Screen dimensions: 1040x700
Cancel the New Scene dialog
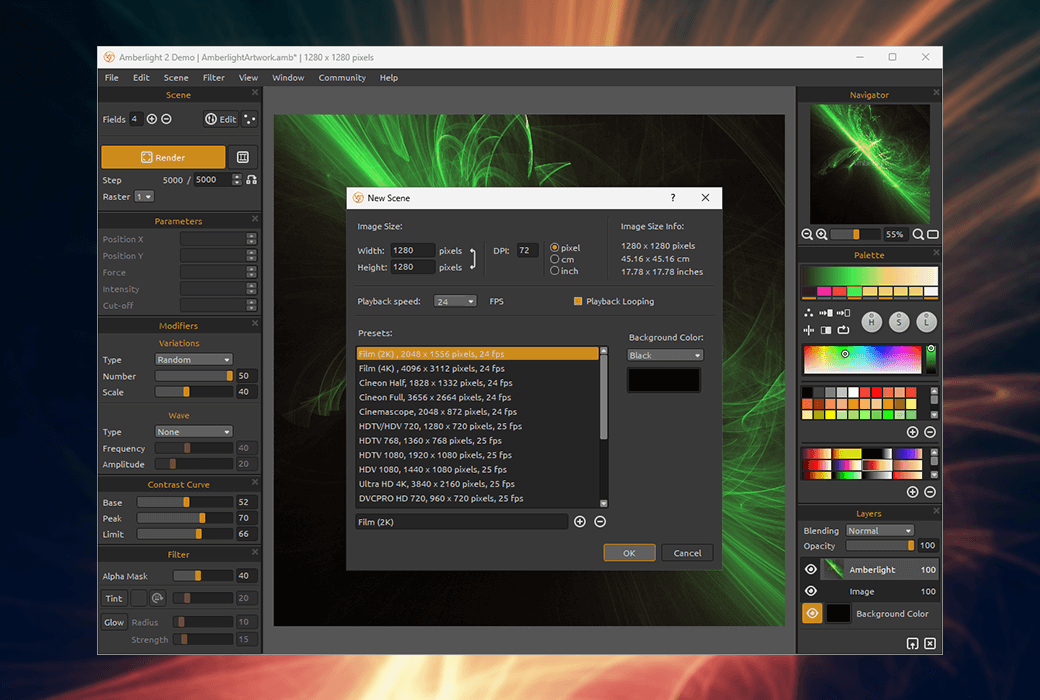pos(687,553)
